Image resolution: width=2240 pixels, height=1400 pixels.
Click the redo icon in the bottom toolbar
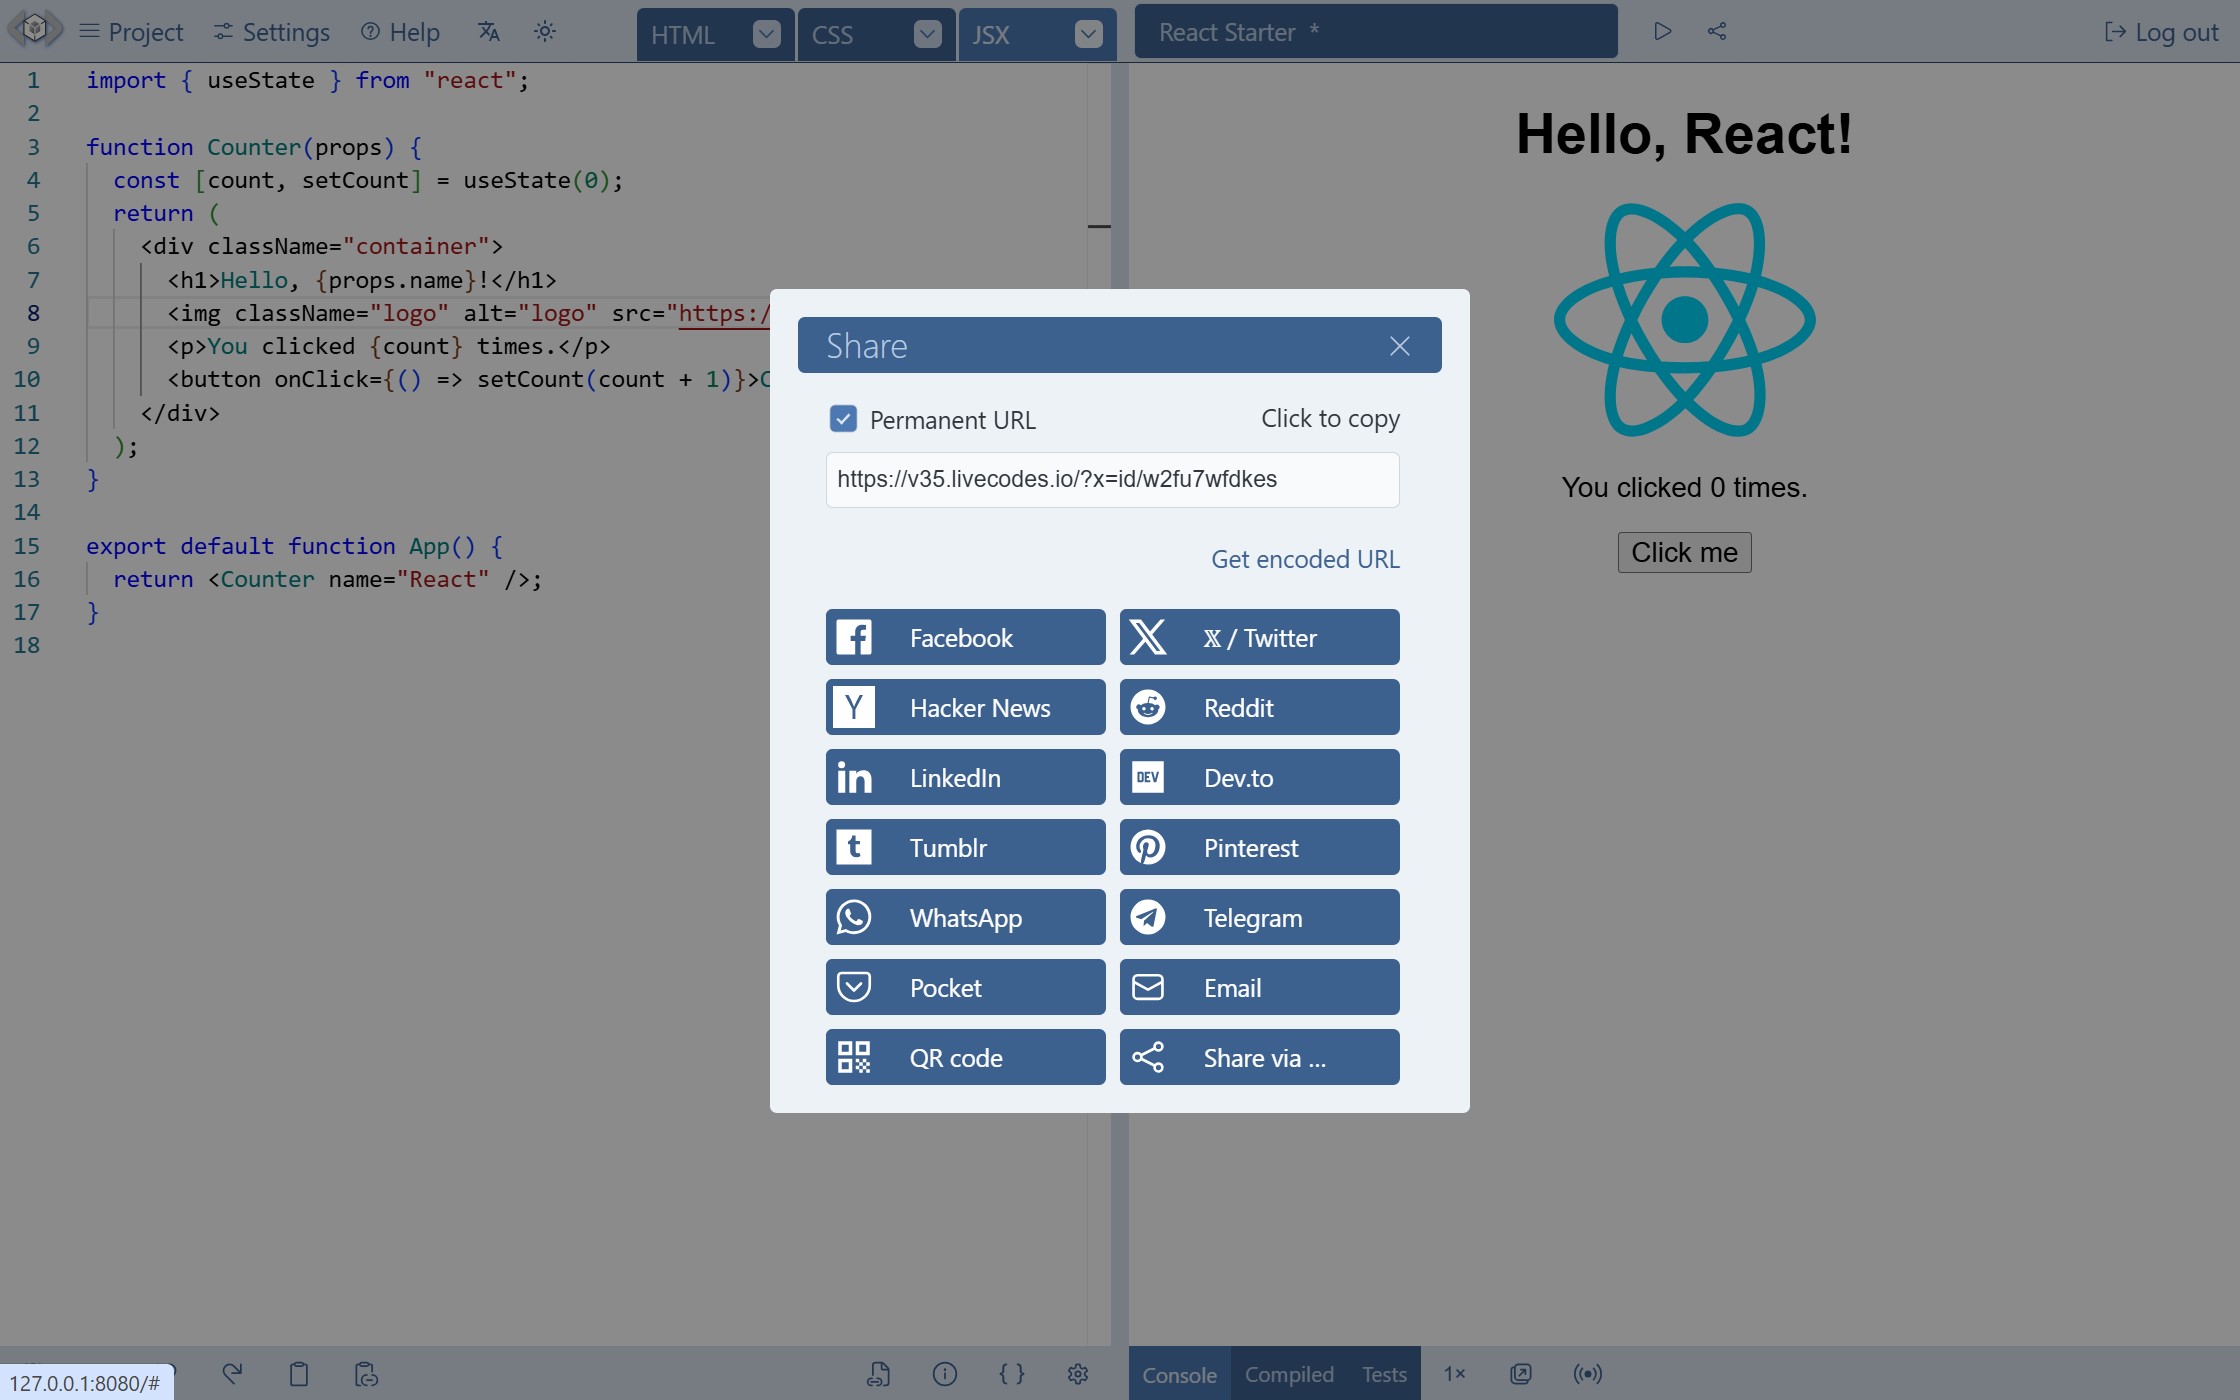(232, 1373)
